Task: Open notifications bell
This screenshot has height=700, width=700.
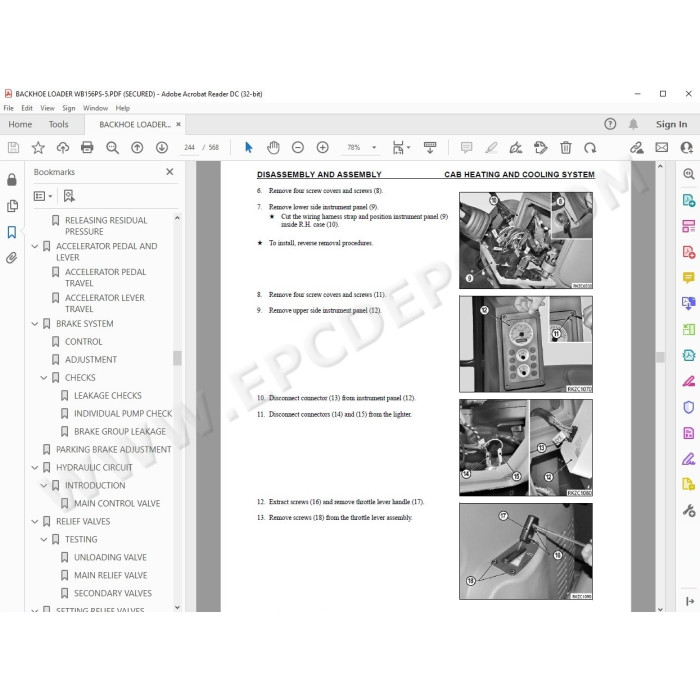Action: coord(633,124)
